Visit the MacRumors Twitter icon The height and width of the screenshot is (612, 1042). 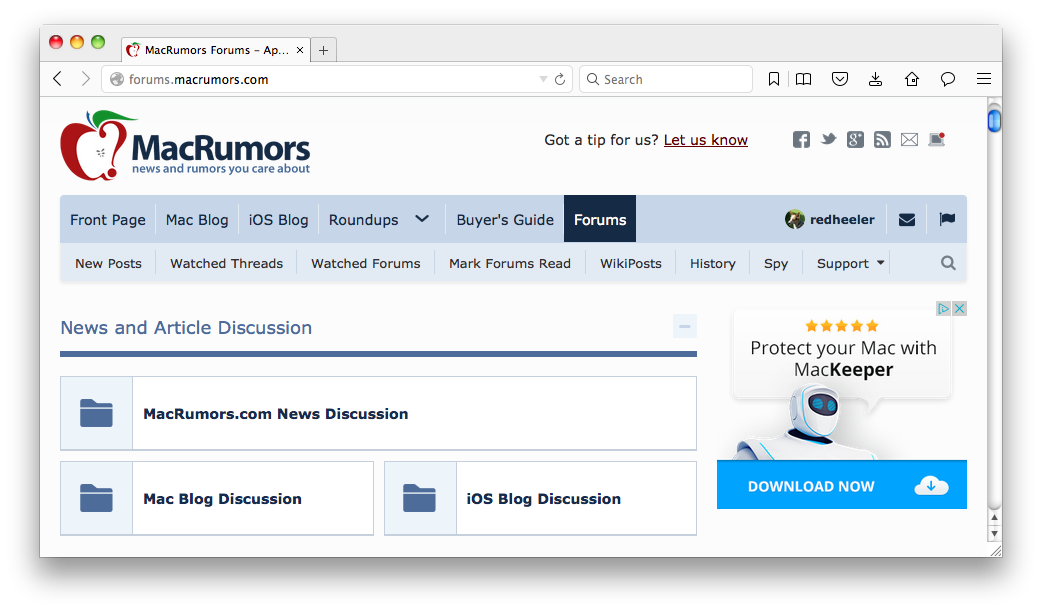pyautogui.click(x=828, y=140)
